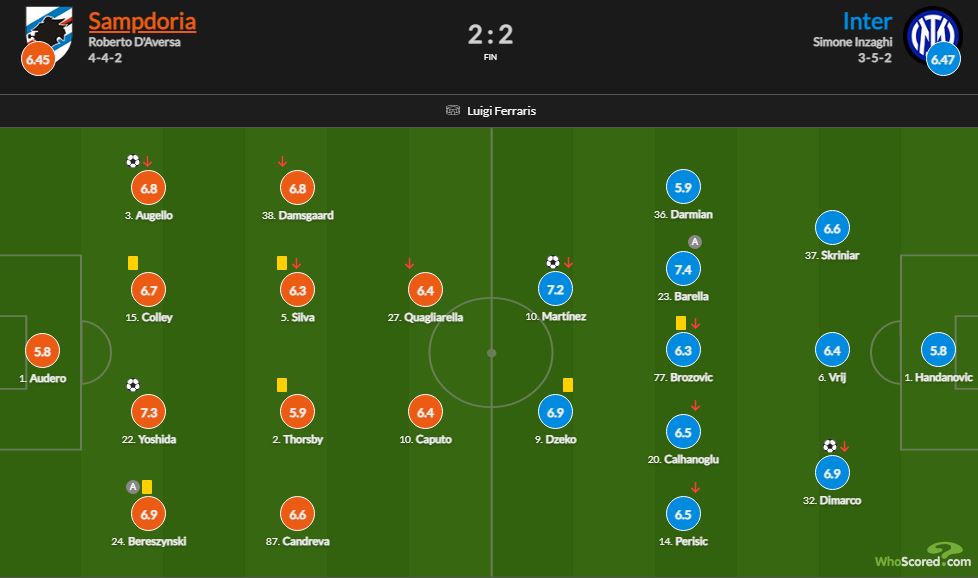The image size is (978, 578).
Task: Click Inter's 6.47 team rating badge
Action: (943, 59)
